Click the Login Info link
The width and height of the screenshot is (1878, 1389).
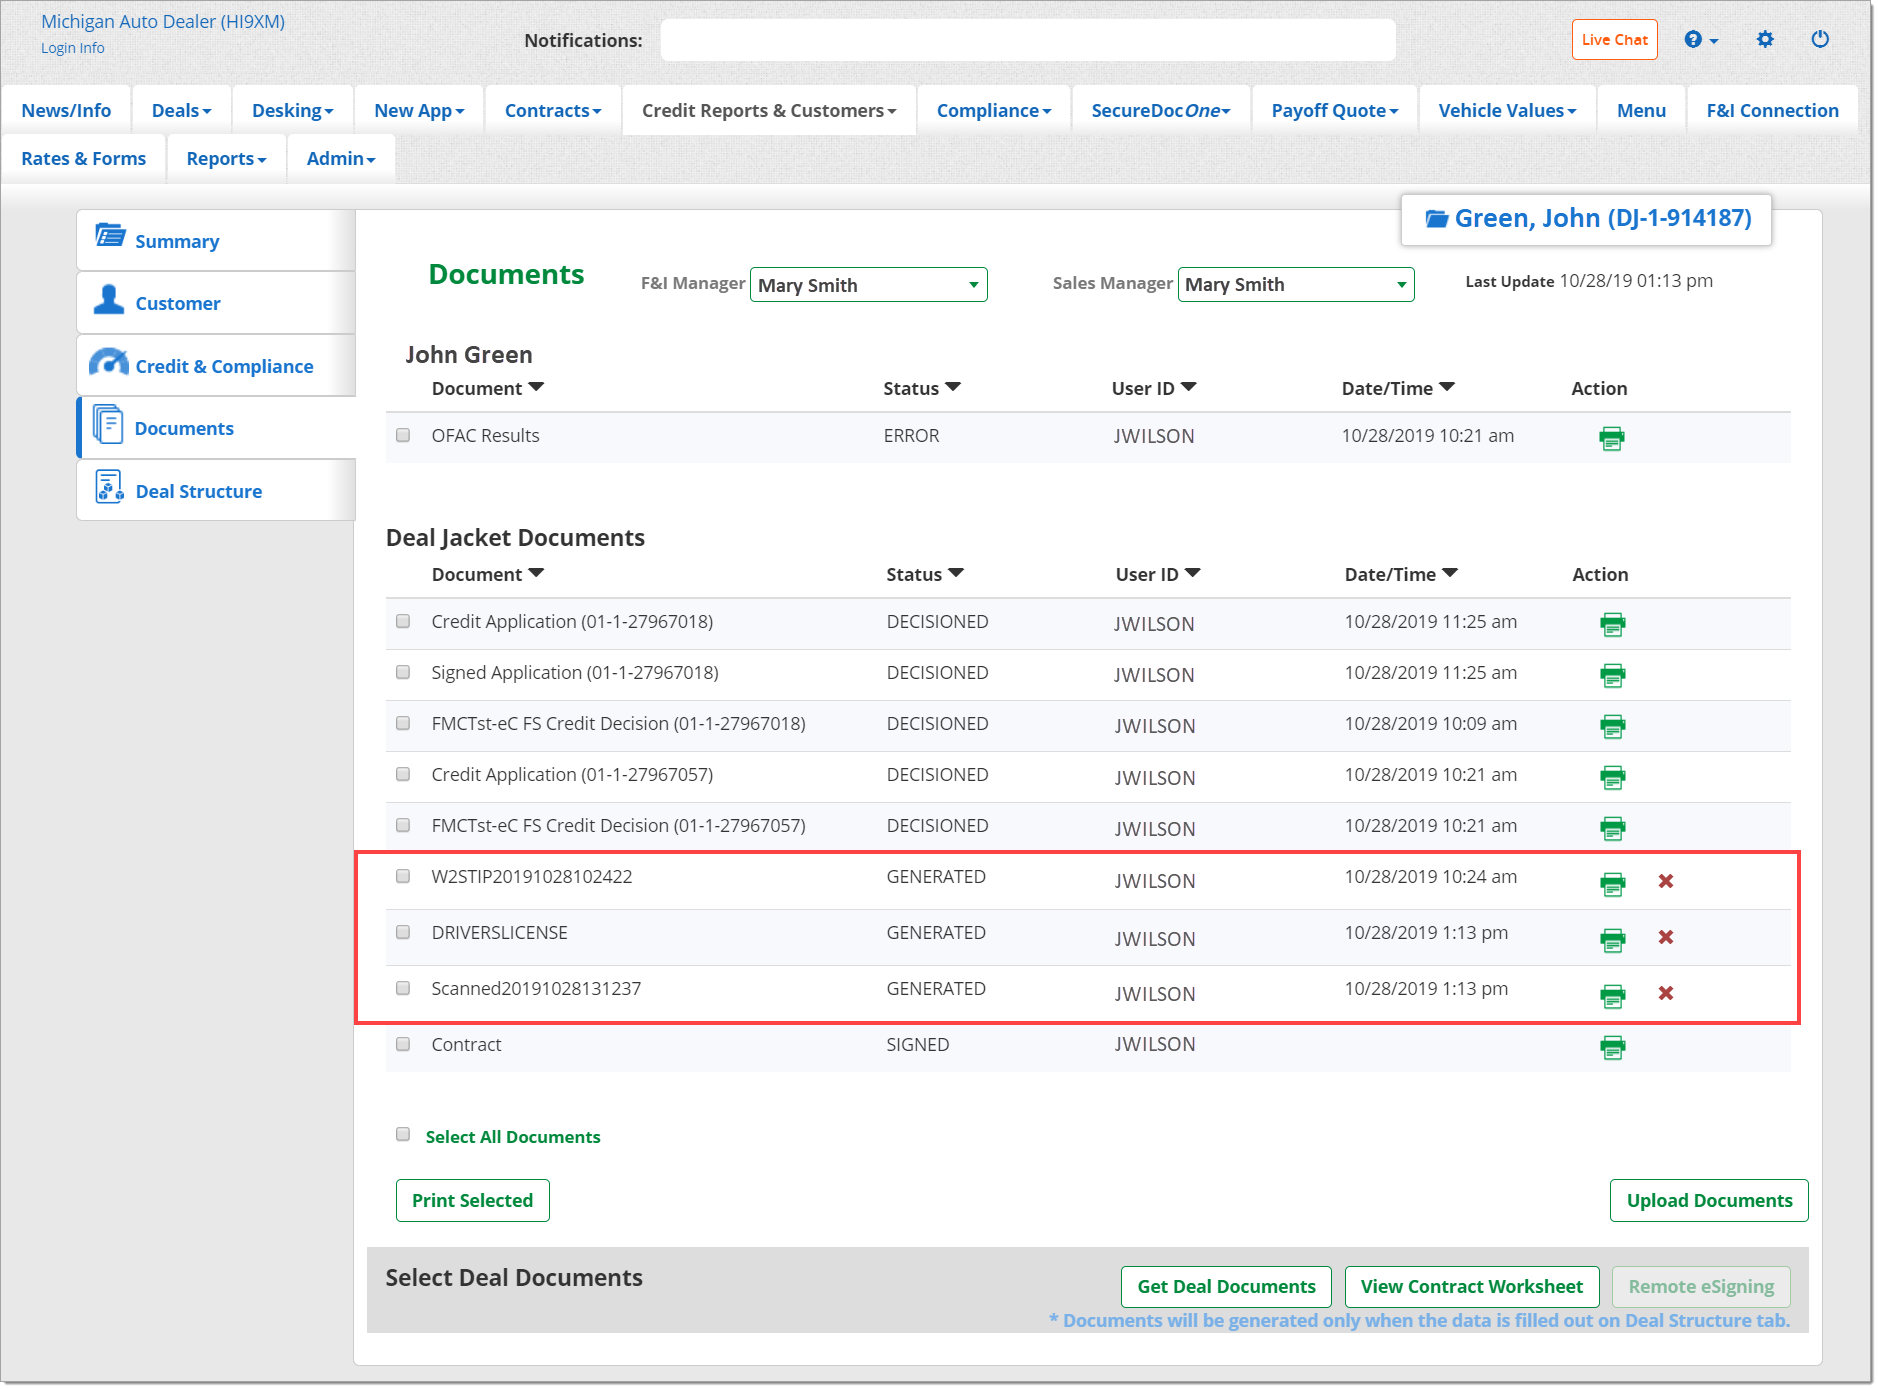(72, 48)
